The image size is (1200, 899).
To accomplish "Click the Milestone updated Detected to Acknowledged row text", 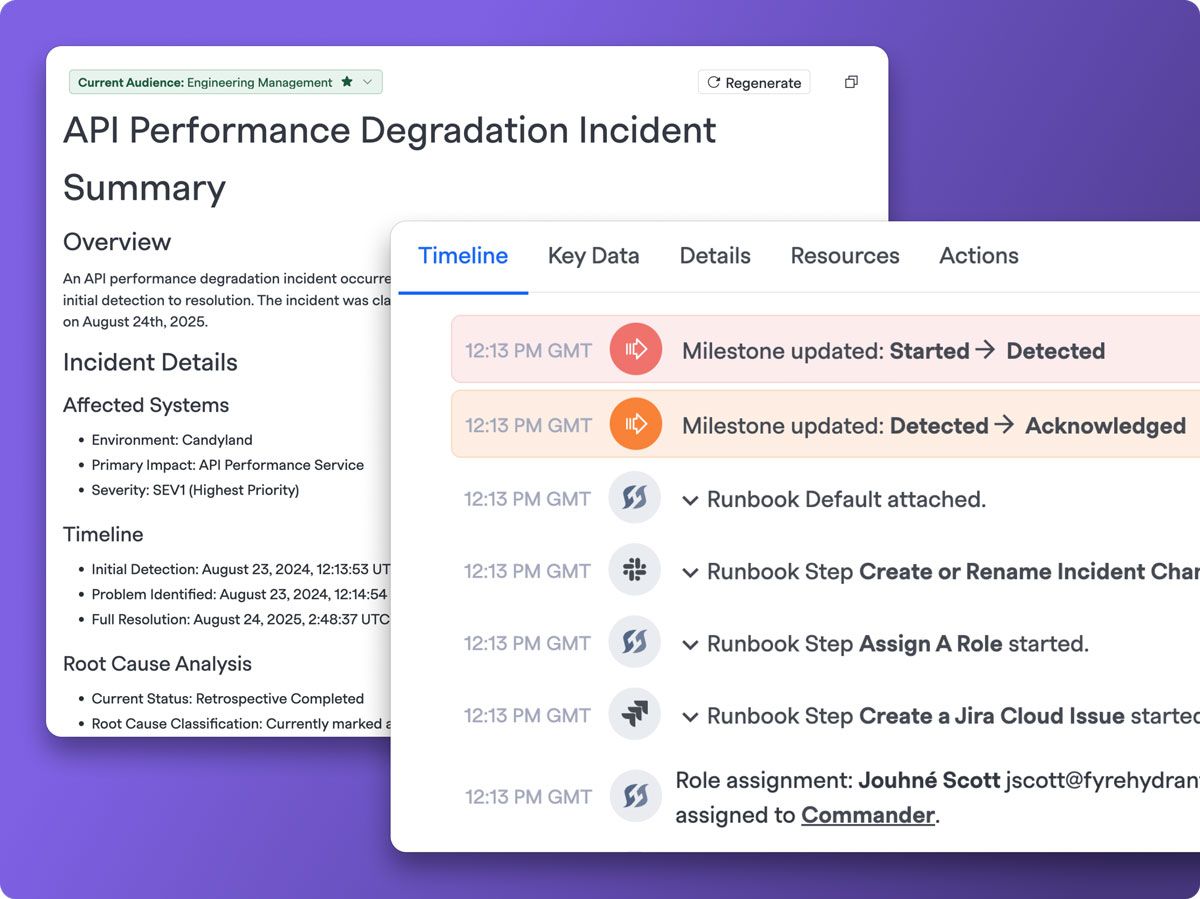I will (x=934, y=426).
